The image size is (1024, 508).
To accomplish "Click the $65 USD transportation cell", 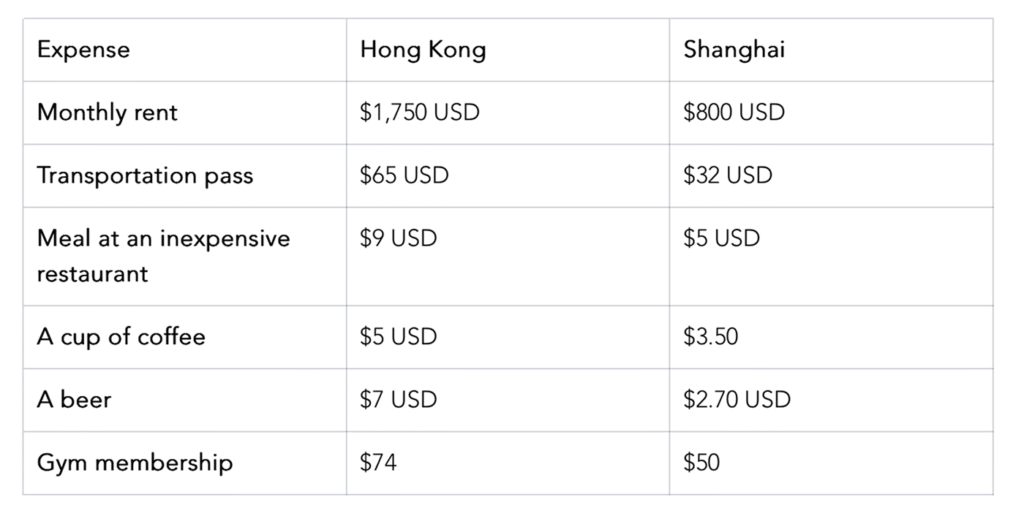I will coord(405,176).
